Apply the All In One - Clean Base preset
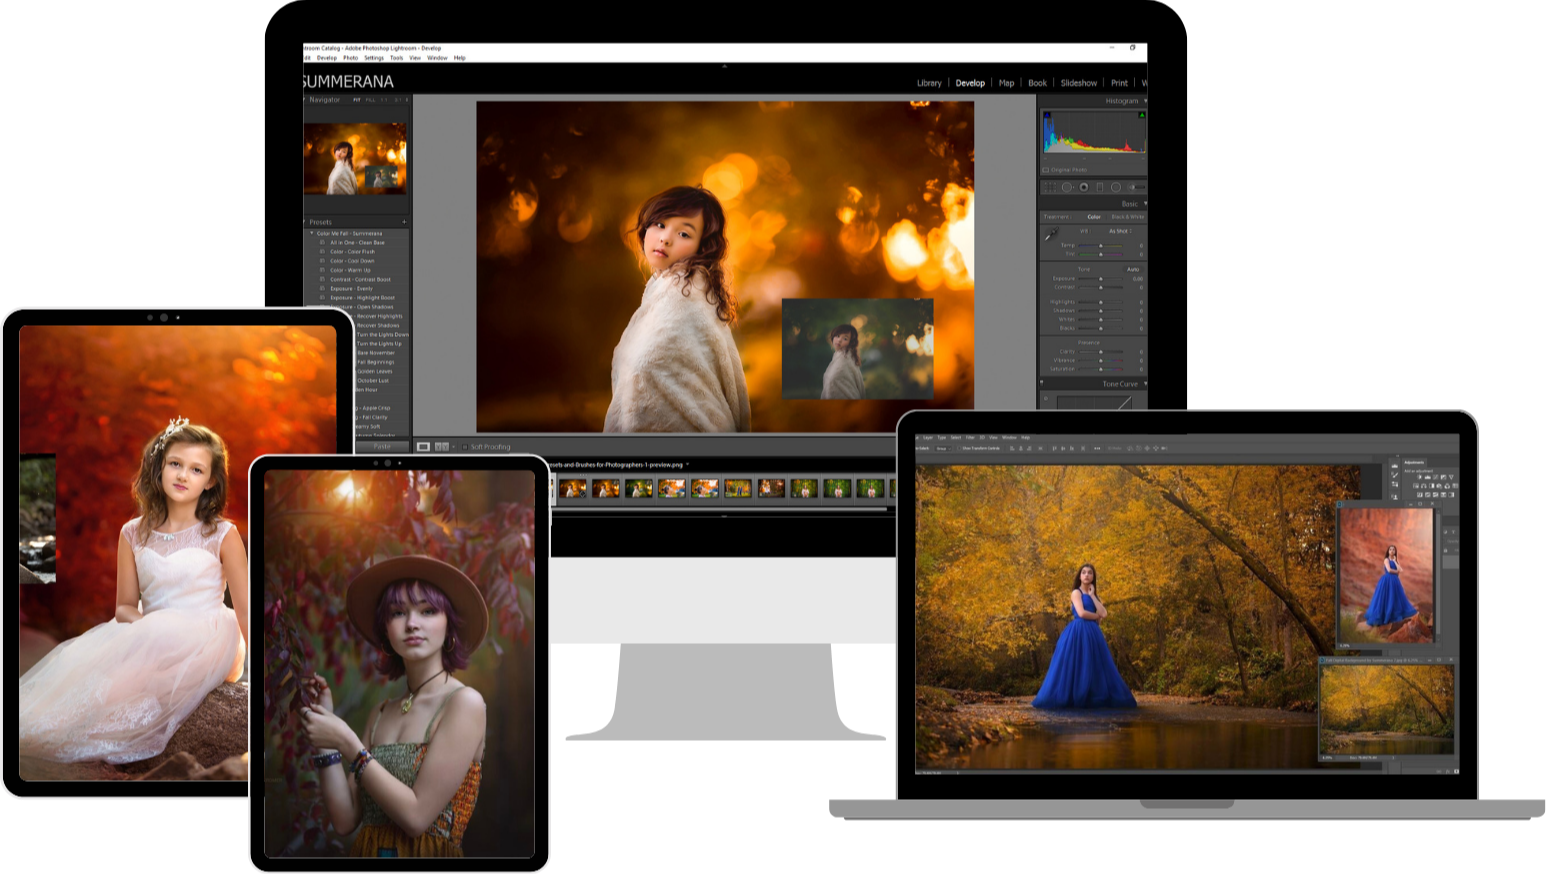 357,243
